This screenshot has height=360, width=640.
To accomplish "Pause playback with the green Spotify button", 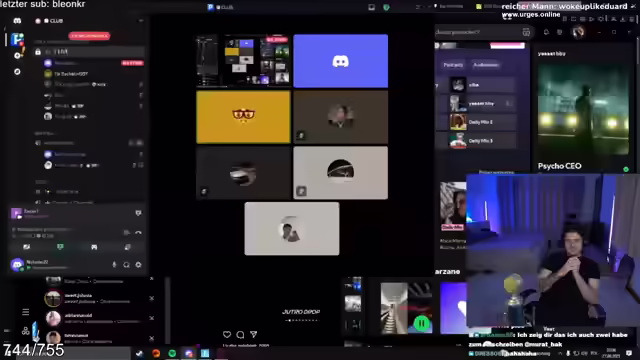I will [x=422, y=323].
